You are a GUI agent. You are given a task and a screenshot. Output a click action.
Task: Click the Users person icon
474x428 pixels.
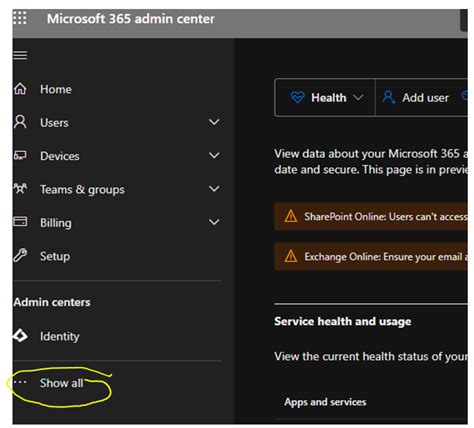[20, 122]
